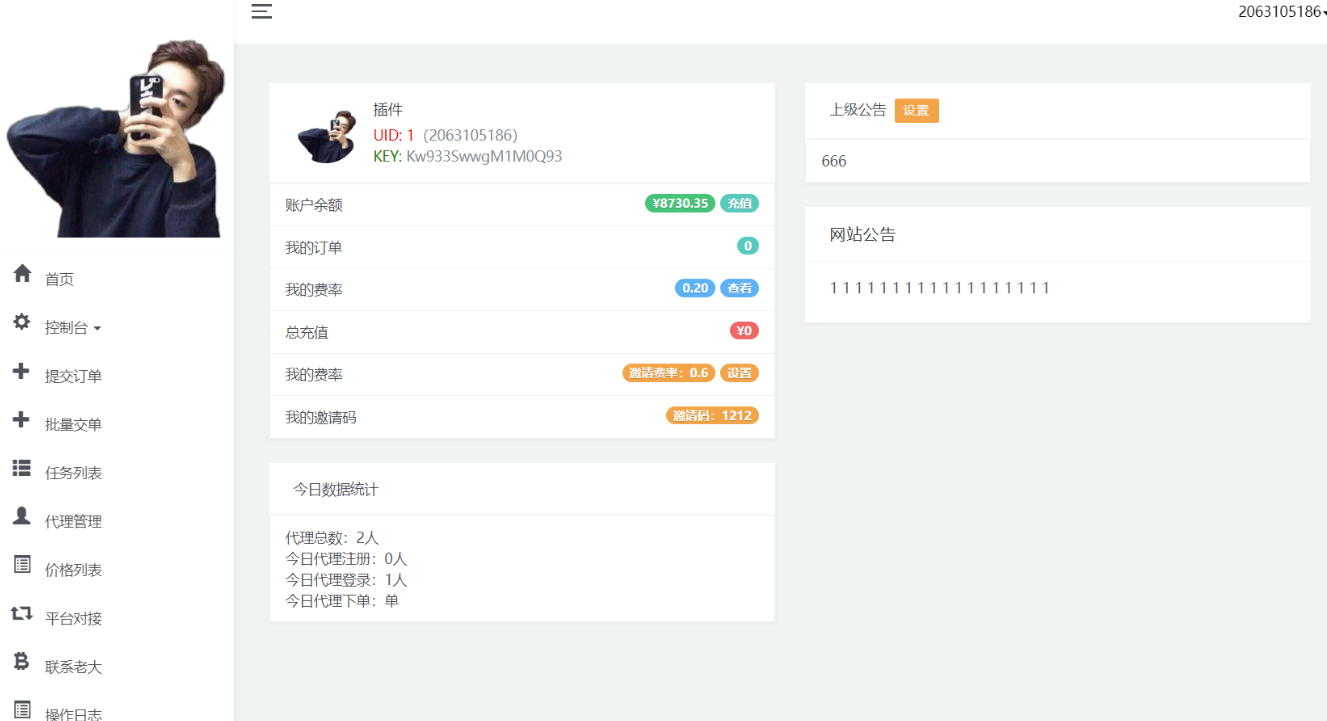Image resolution: width=1327 pixels, height=721 pixels.
Task: Open 操作日志 in the sidebar
Action: 73,714
